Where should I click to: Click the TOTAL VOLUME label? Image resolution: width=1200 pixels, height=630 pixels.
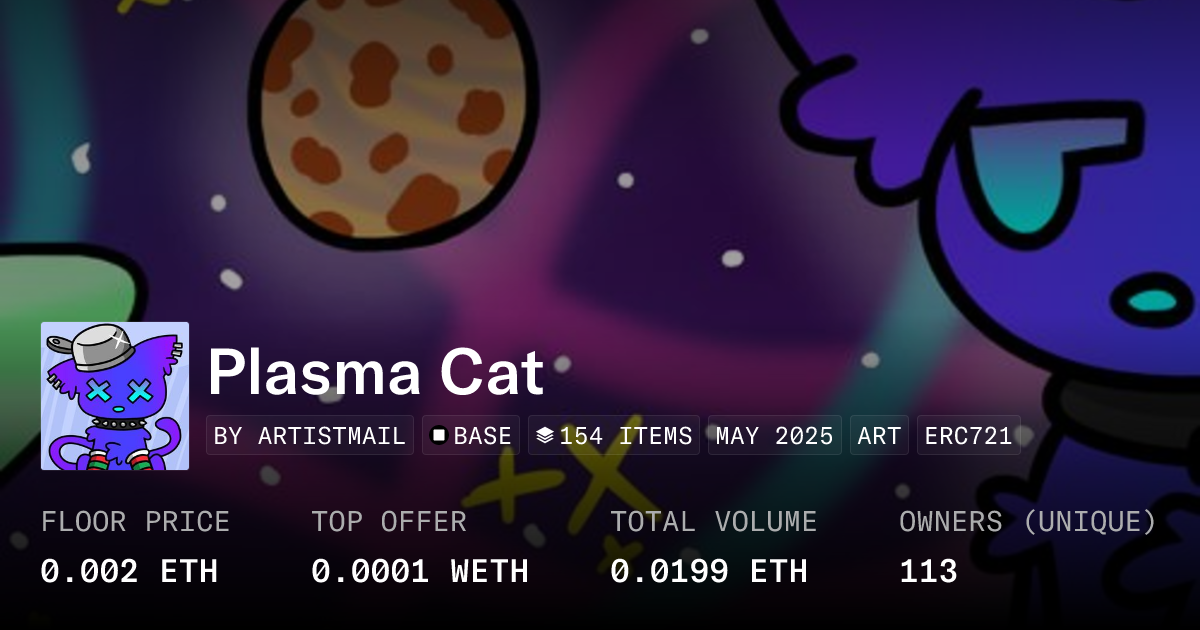pos(713,522)
